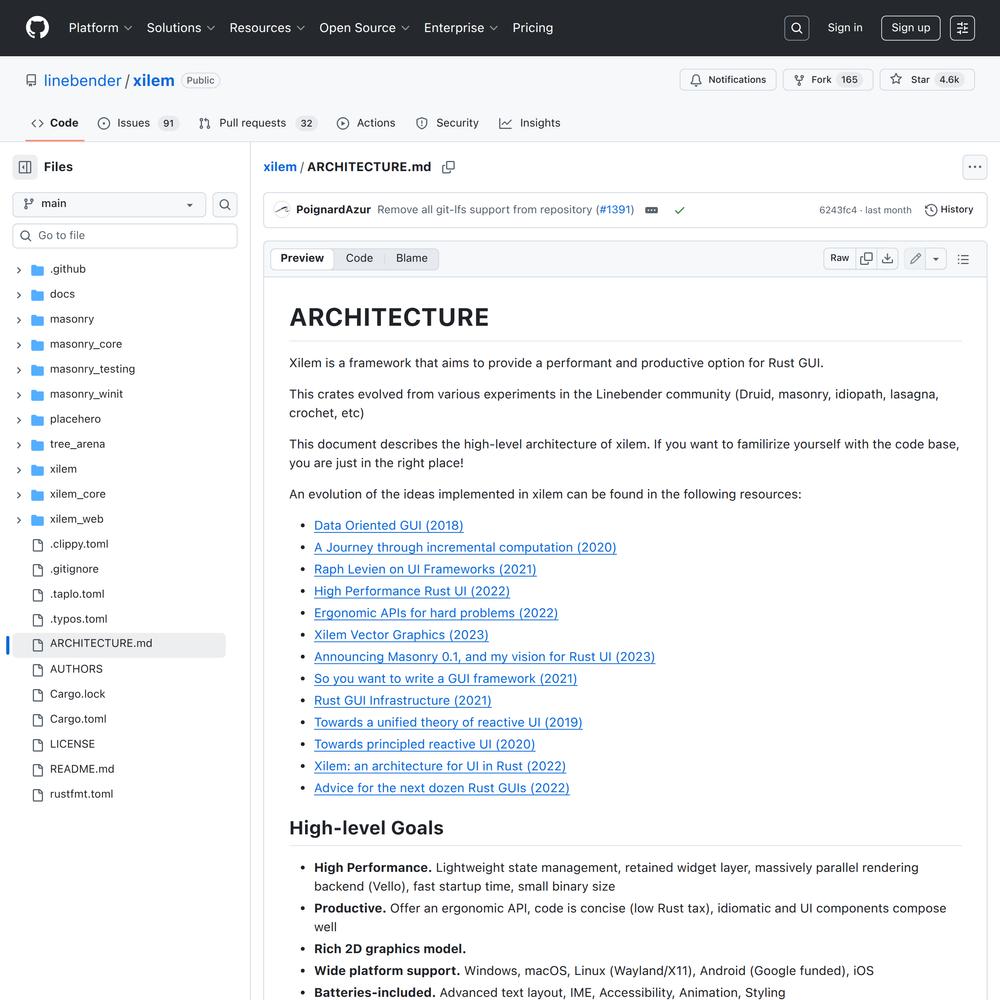Open the Data Oriented GUI (2018) link
Screen dimensions: 1000x1000
tap(388, 525)
